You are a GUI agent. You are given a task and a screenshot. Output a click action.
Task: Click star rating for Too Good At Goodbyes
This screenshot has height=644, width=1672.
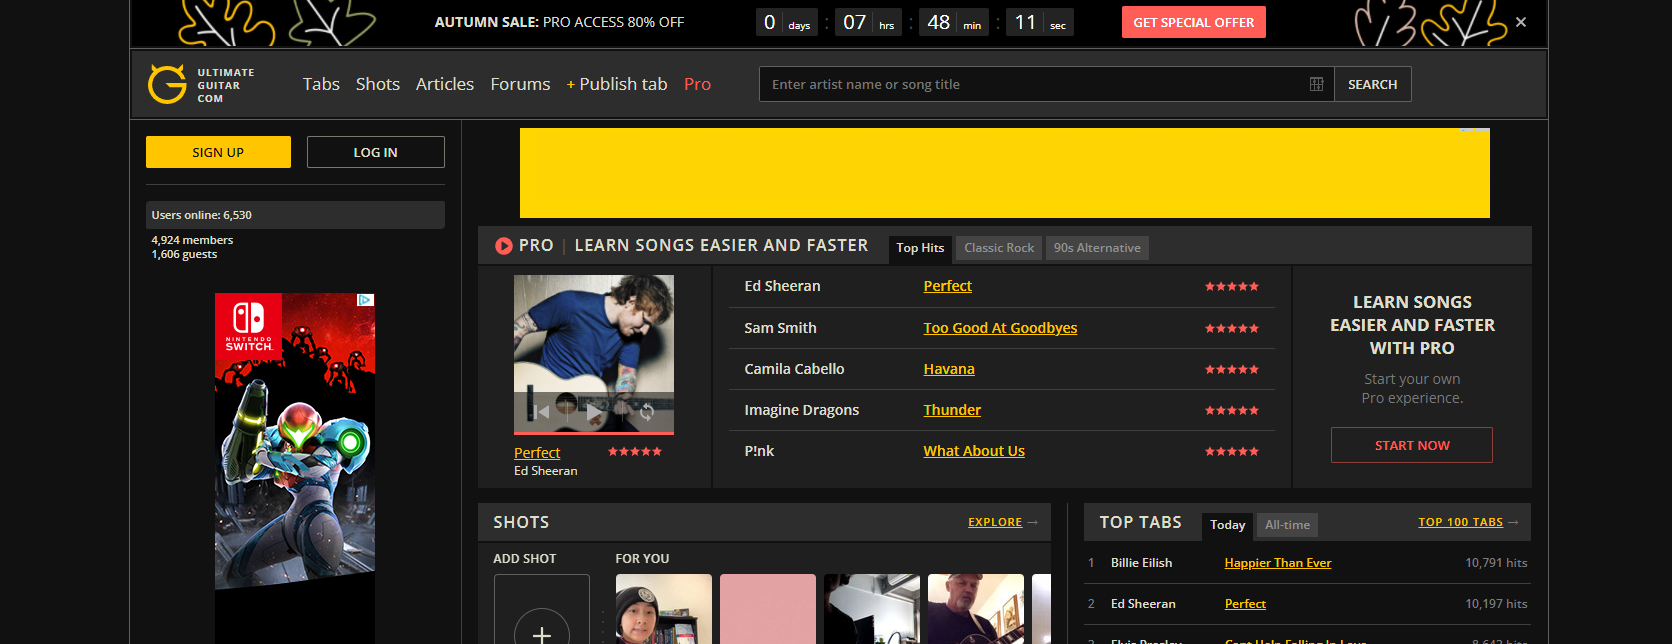[1232, 328]
